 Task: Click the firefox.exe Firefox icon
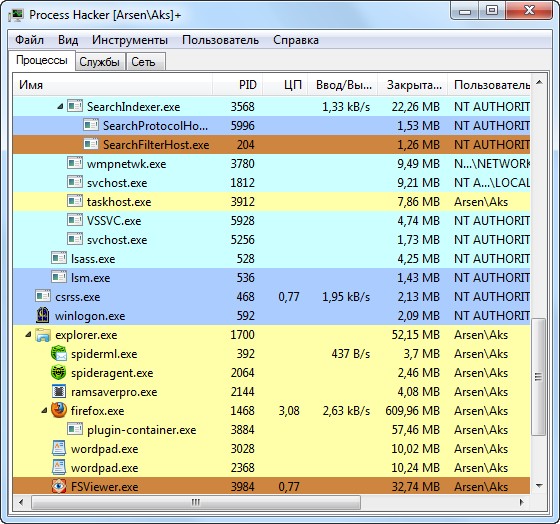click(59, 410)
